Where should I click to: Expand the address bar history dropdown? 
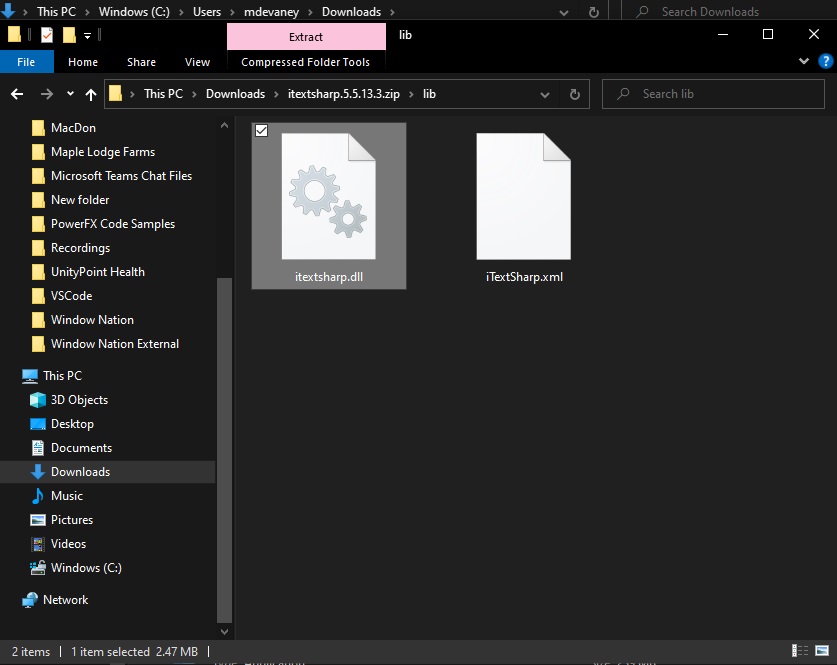544,94
